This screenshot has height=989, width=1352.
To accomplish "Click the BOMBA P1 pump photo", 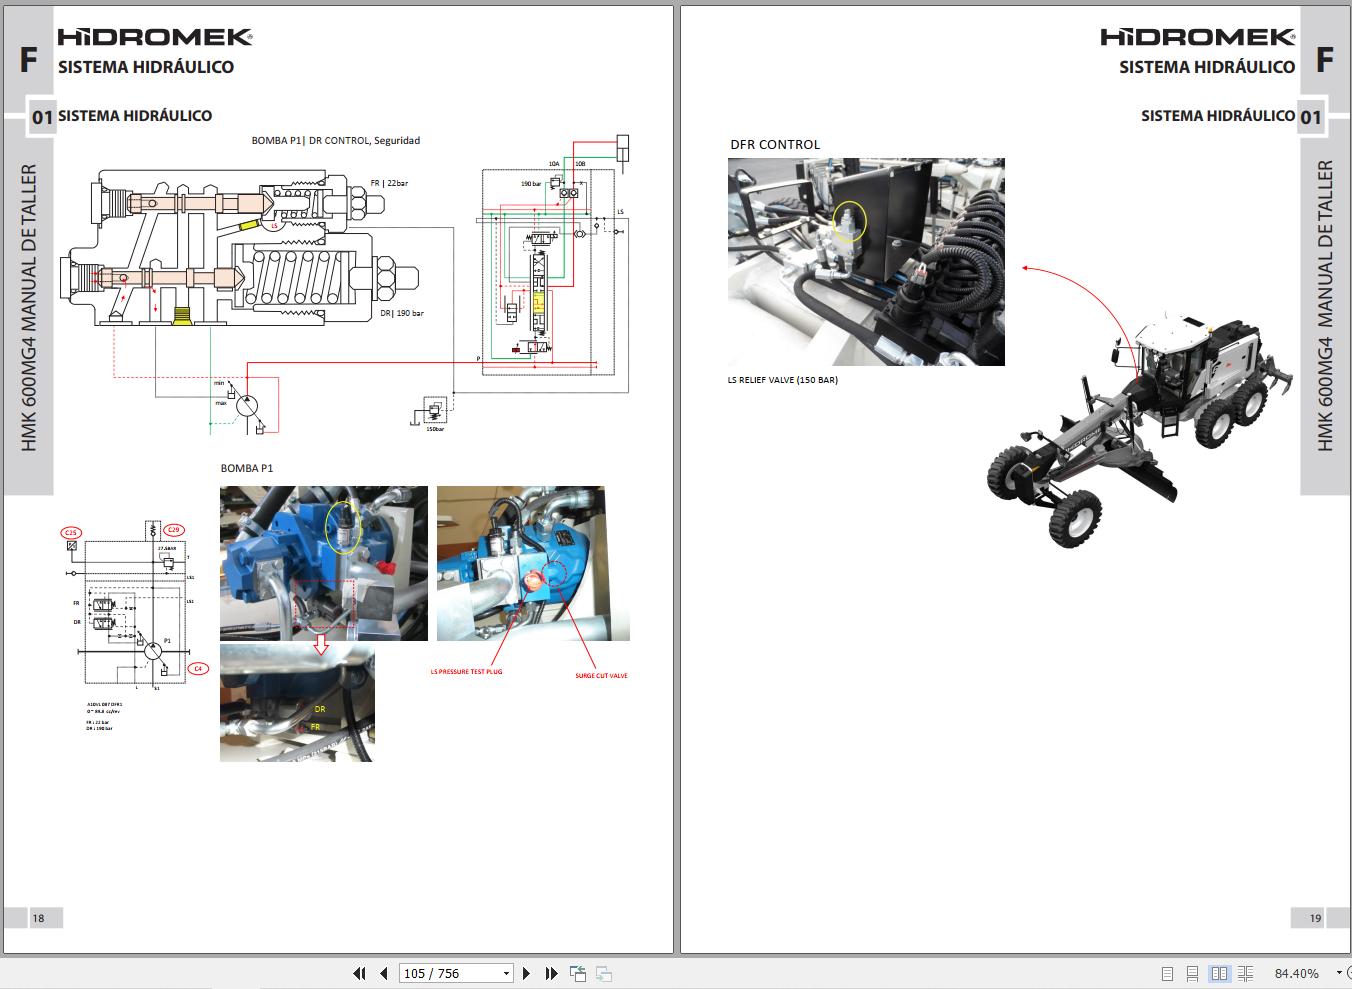I will (x=324, y=563).
